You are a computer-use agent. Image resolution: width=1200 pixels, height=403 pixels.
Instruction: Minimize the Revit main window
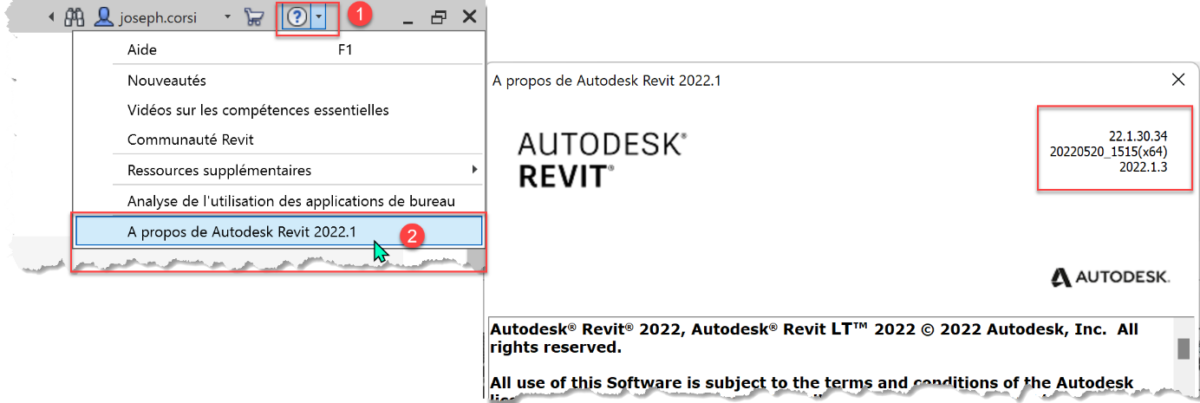coord(407,19)
